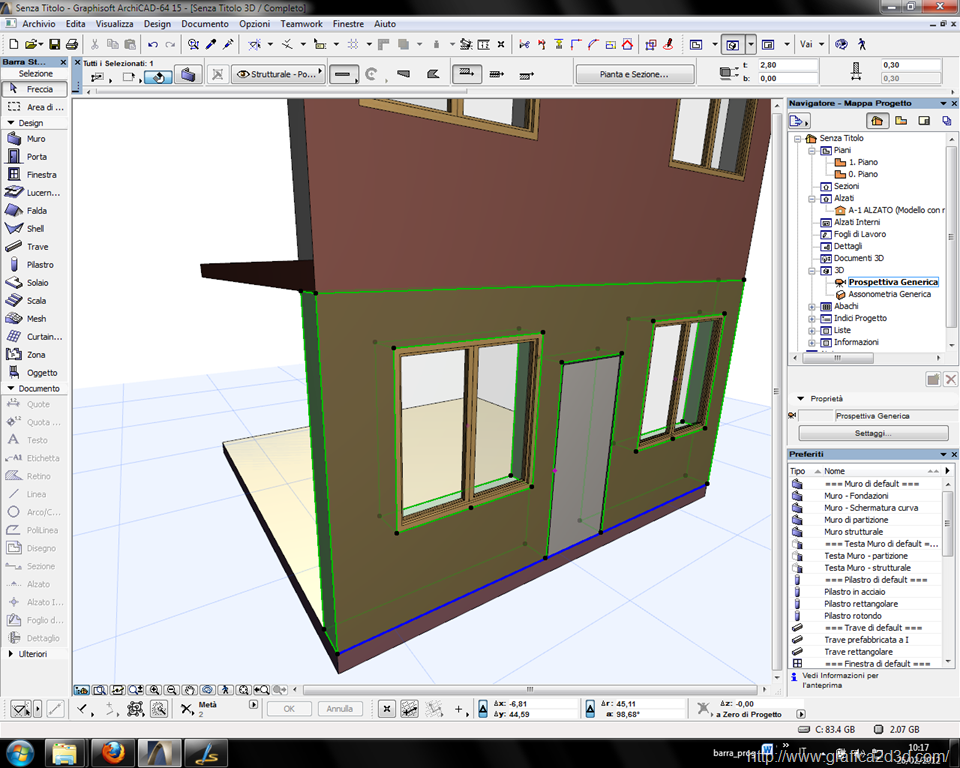Select the Falda roof tool

(34, 211)
